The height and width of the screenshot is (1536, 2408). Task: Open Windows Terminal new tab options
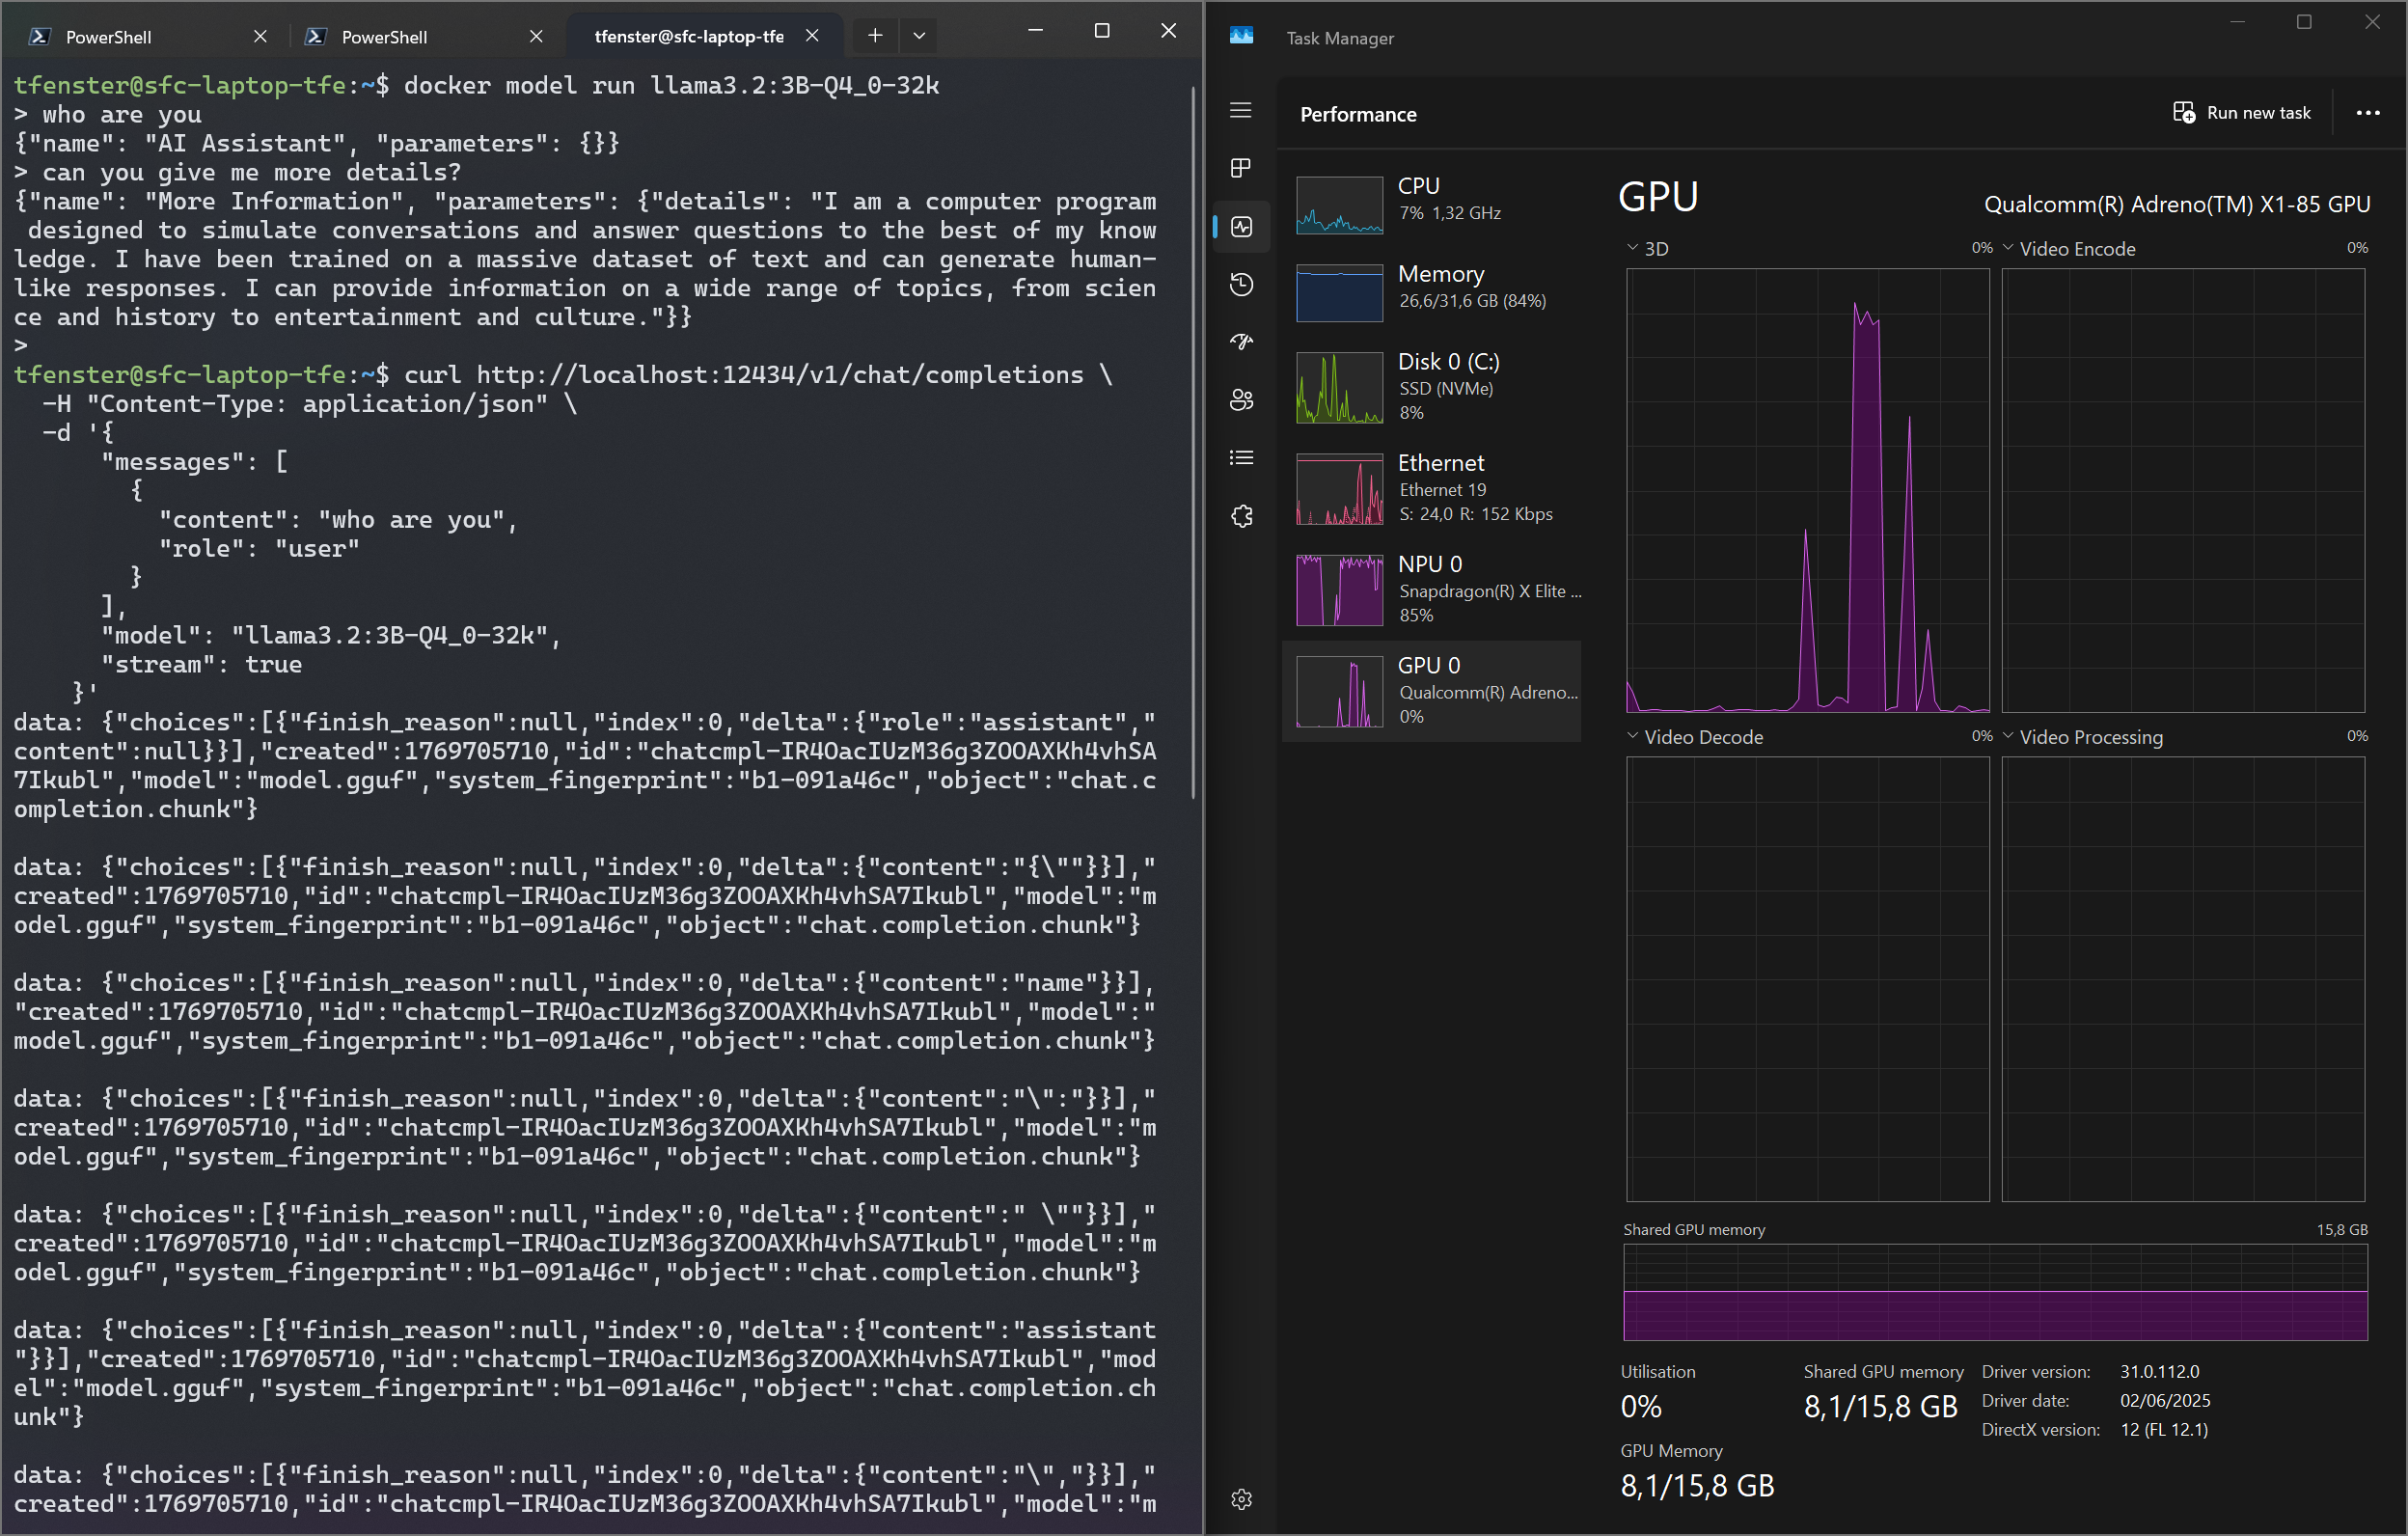[919, 35]
